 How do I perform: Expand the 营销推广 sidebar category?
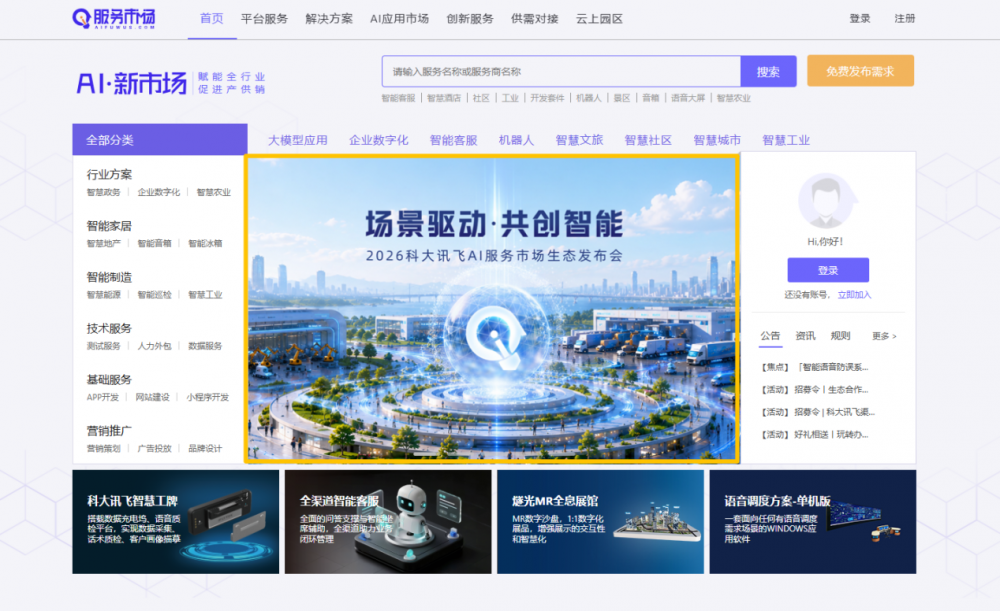[109, 431]
